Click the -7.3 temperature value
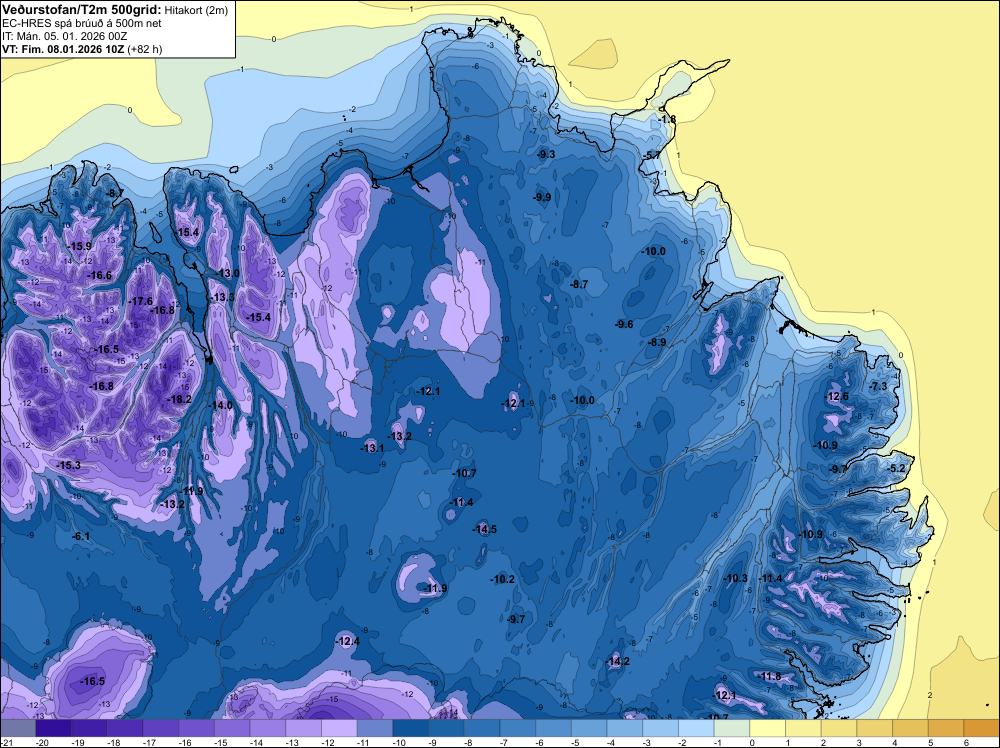Screen dimensions: 1000x748 point(878,386)
